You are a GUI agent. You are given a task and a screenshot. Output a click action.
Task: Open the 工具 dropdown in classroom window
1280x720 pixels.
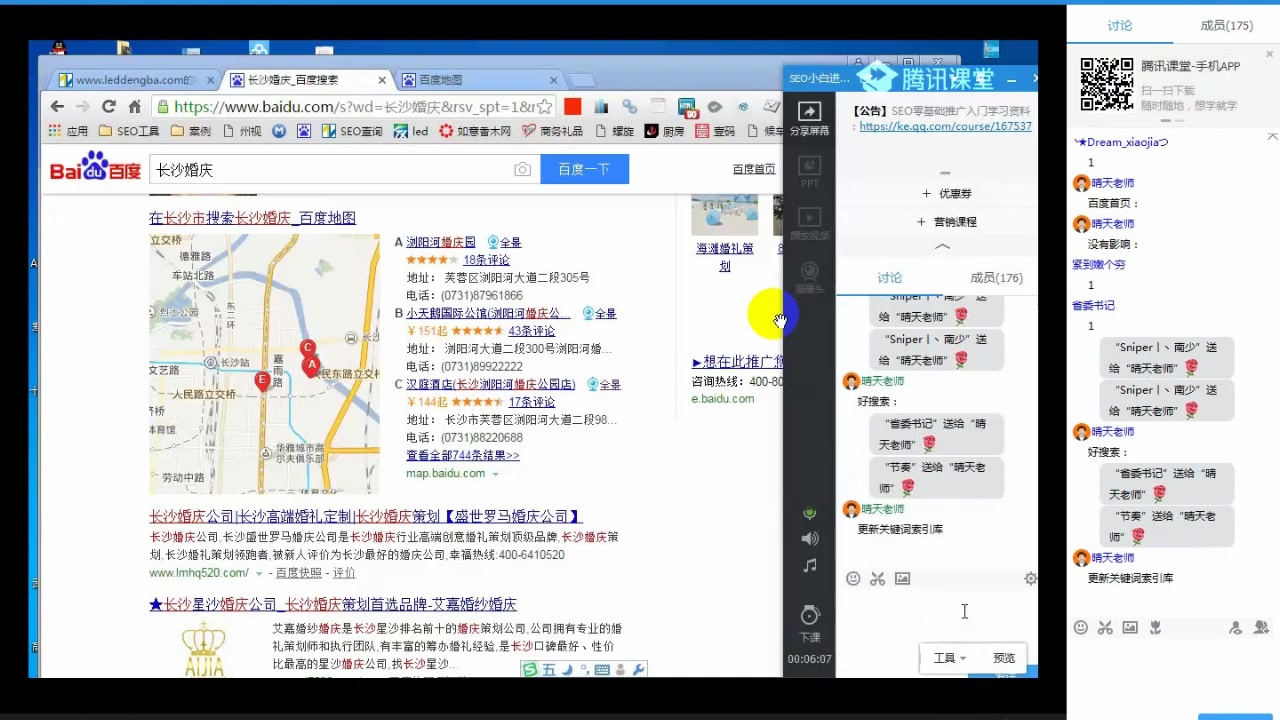pyautogui.click(x=949, y=658)
